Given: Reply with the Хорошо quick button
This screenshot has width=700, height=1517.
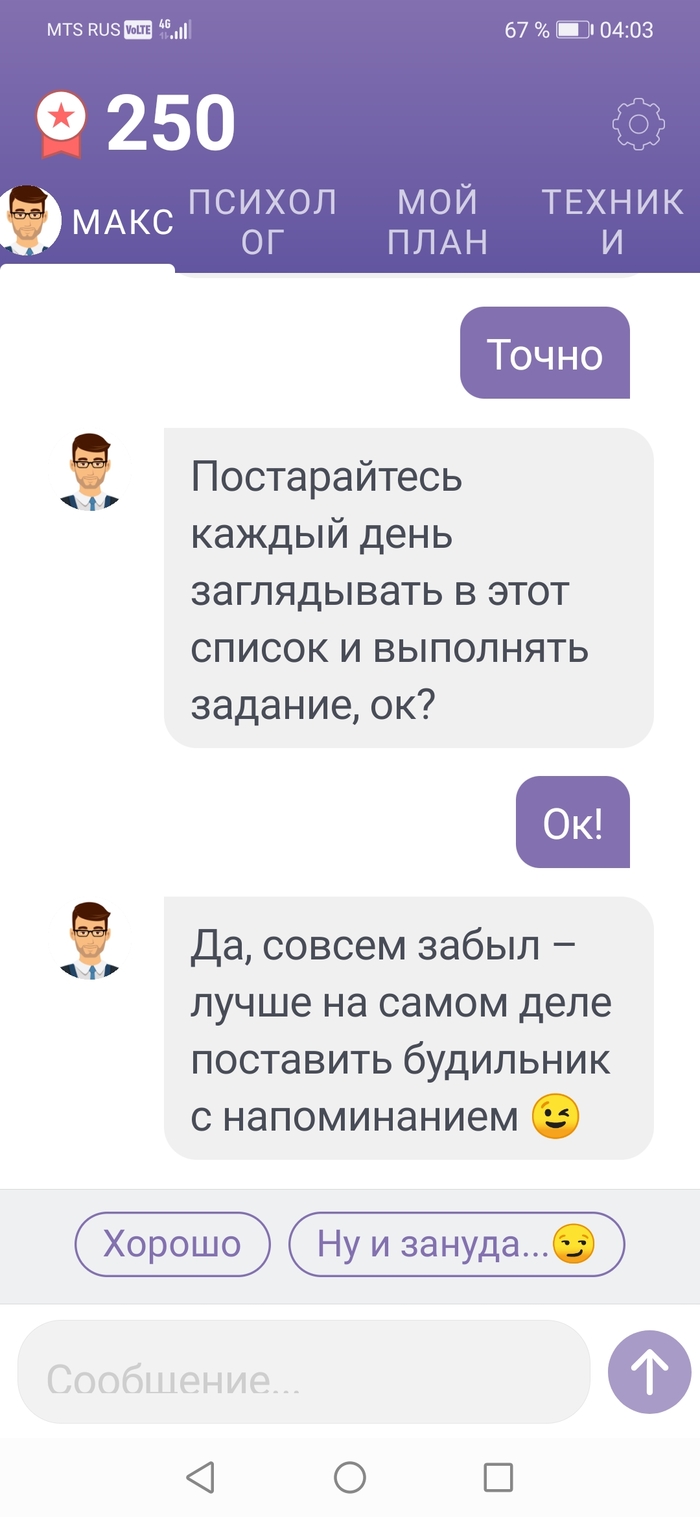Looking at the screenshot, I should point(172,1244).
